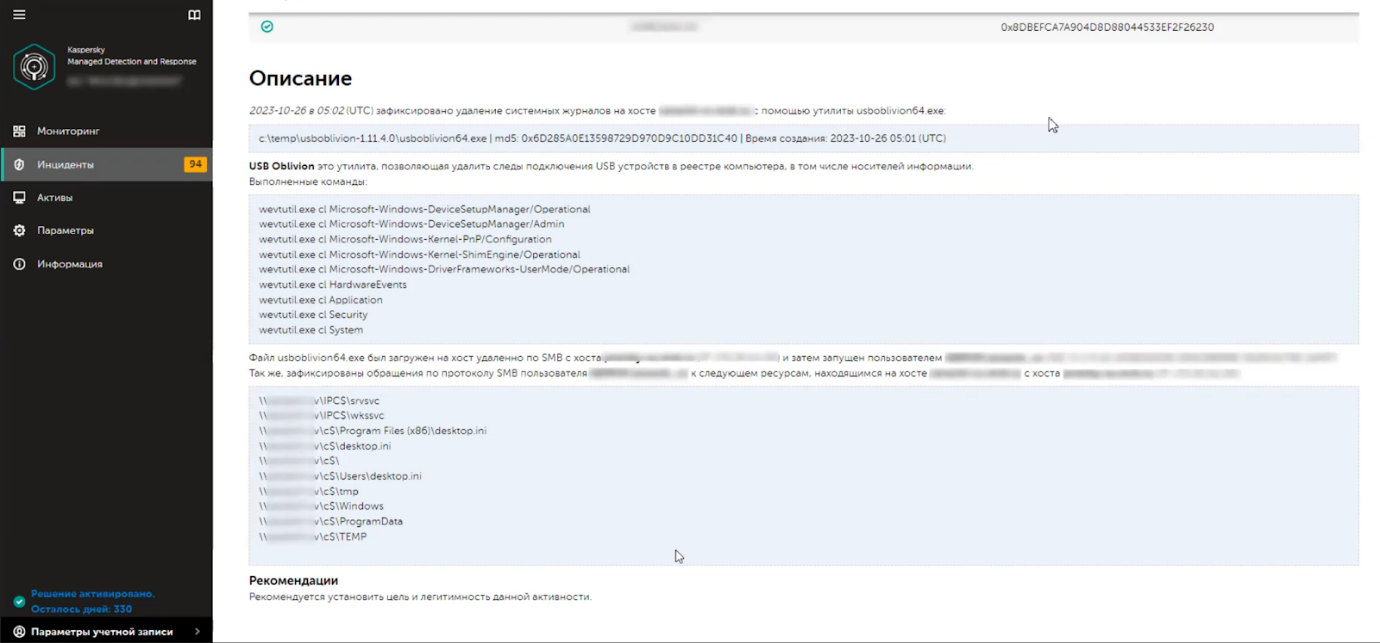Viewport: 1380px width, 643px height.
Task: Expand Параметры учетной записи chevron
Action: (x=197, y=632)
